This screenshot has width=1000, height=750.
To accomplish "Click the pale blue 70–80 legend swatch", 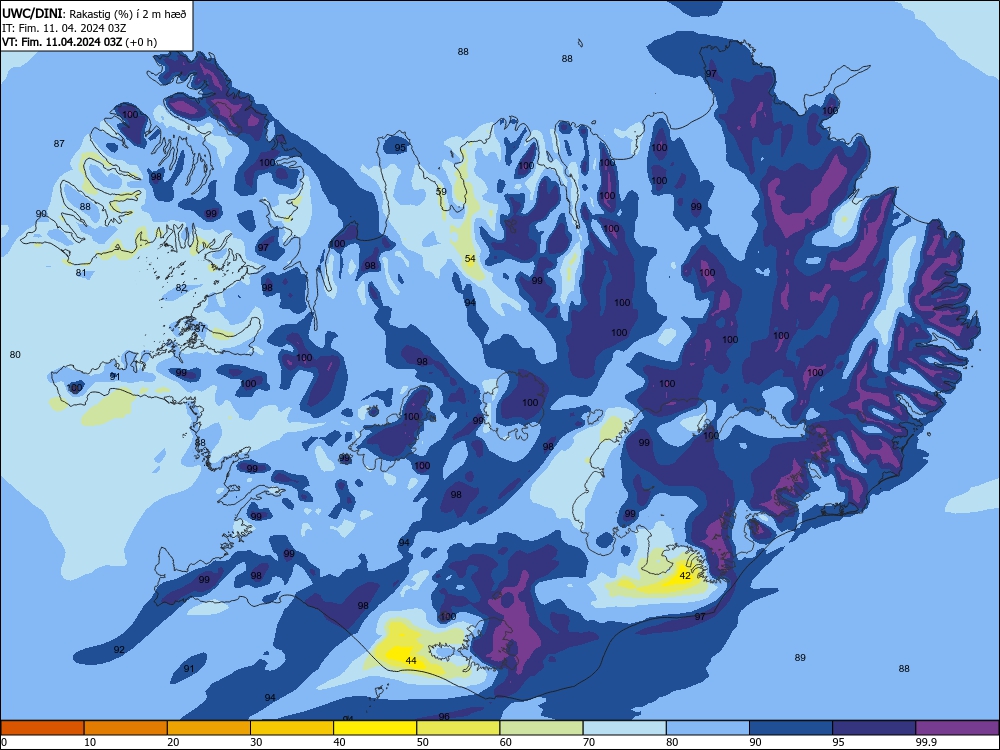I will point(624,728).
